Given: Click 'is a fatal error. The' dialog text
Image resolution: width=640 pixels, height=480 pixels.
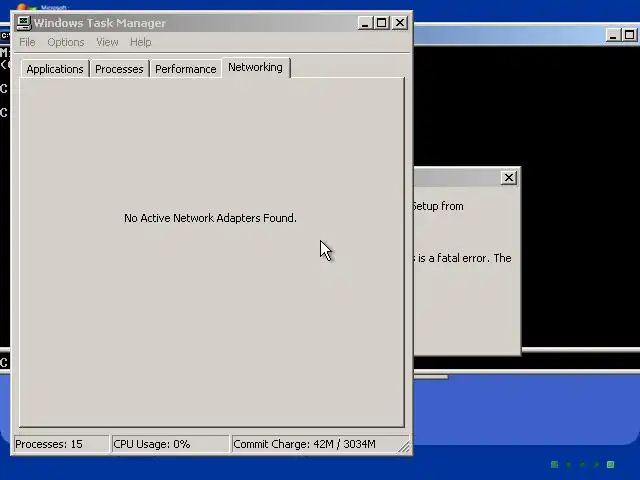Looking at the screenshot, I should 464,258.
